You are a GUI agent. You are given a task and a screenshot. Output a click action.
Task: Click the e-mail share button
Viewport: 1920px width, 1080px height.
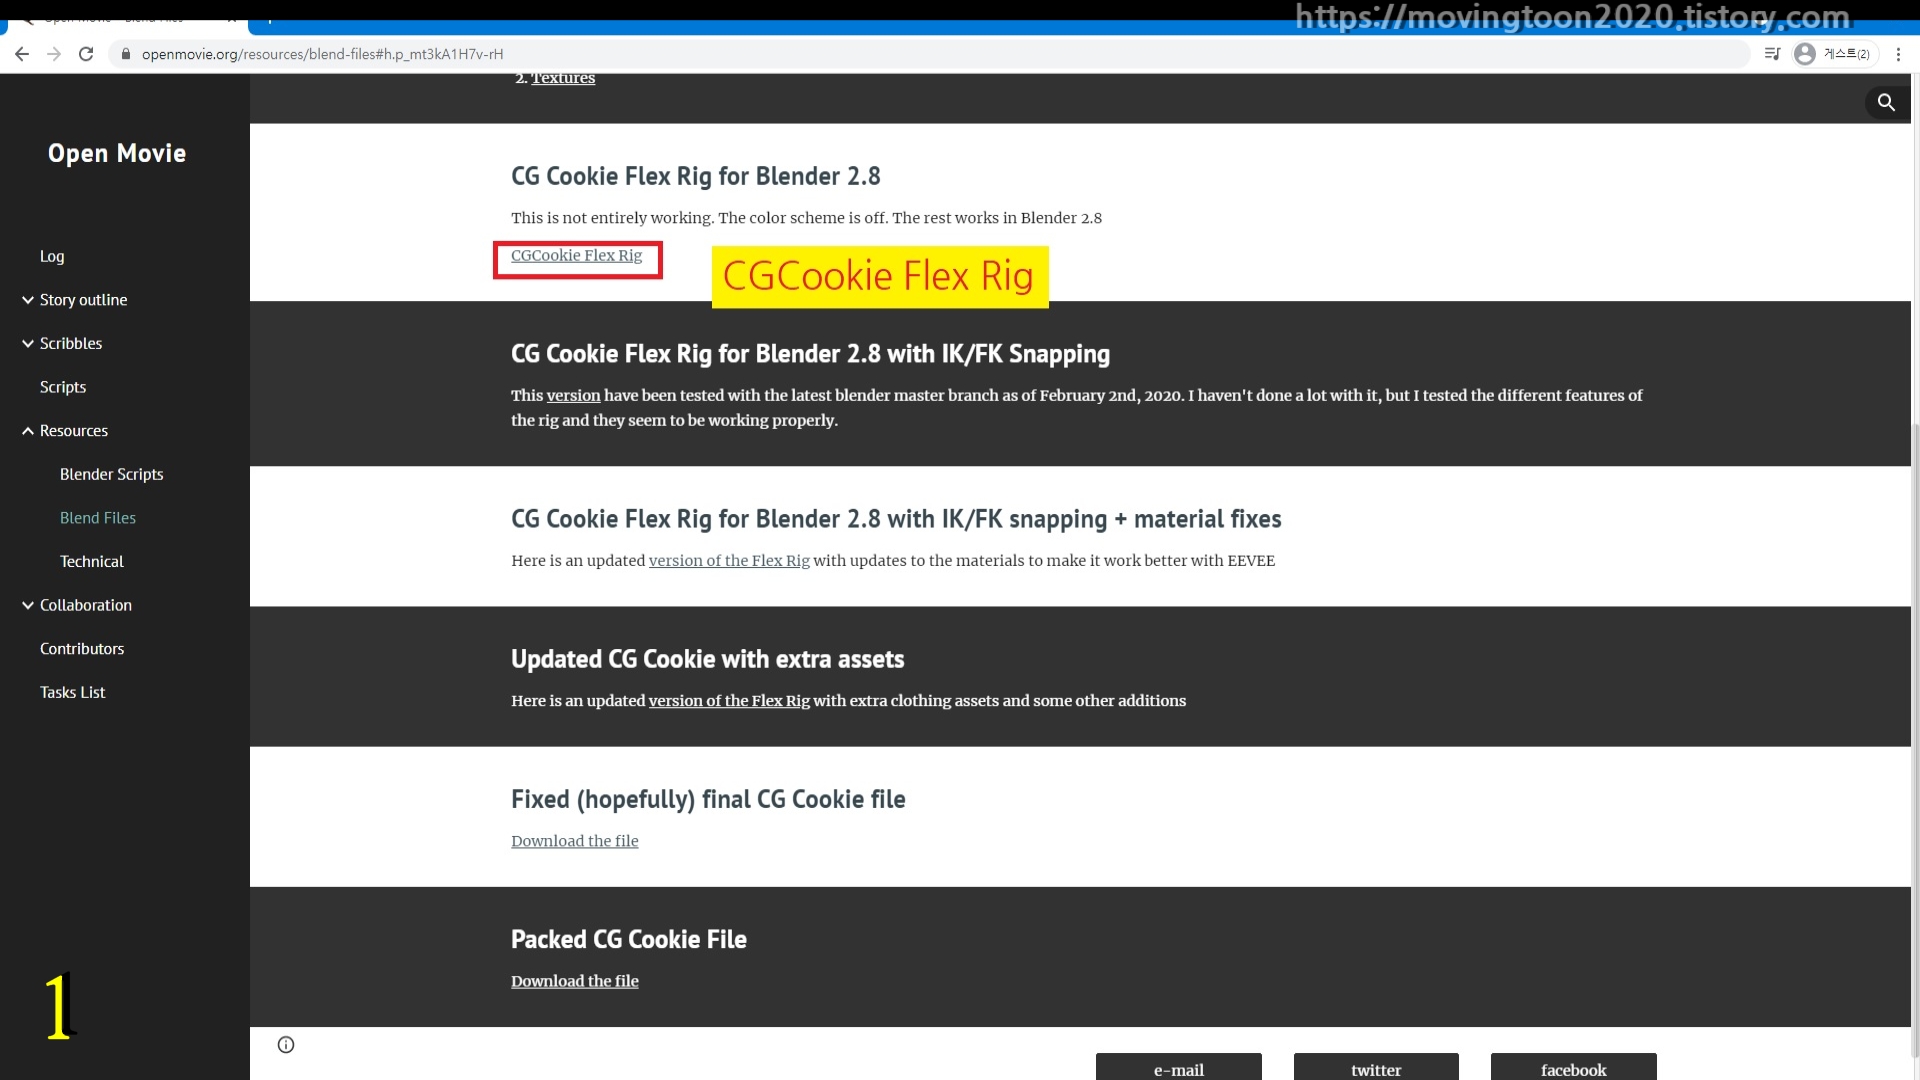1179,1067
